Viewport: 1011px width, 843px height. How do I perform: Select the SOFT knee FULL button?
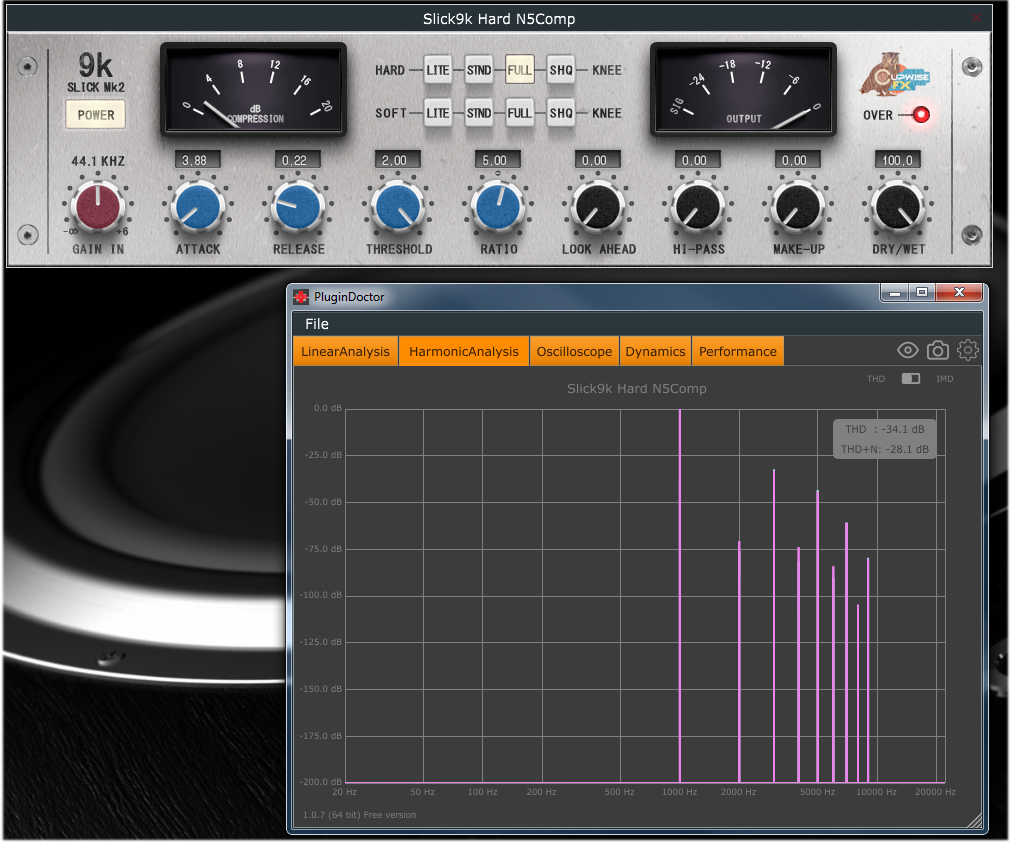(519, 113)
